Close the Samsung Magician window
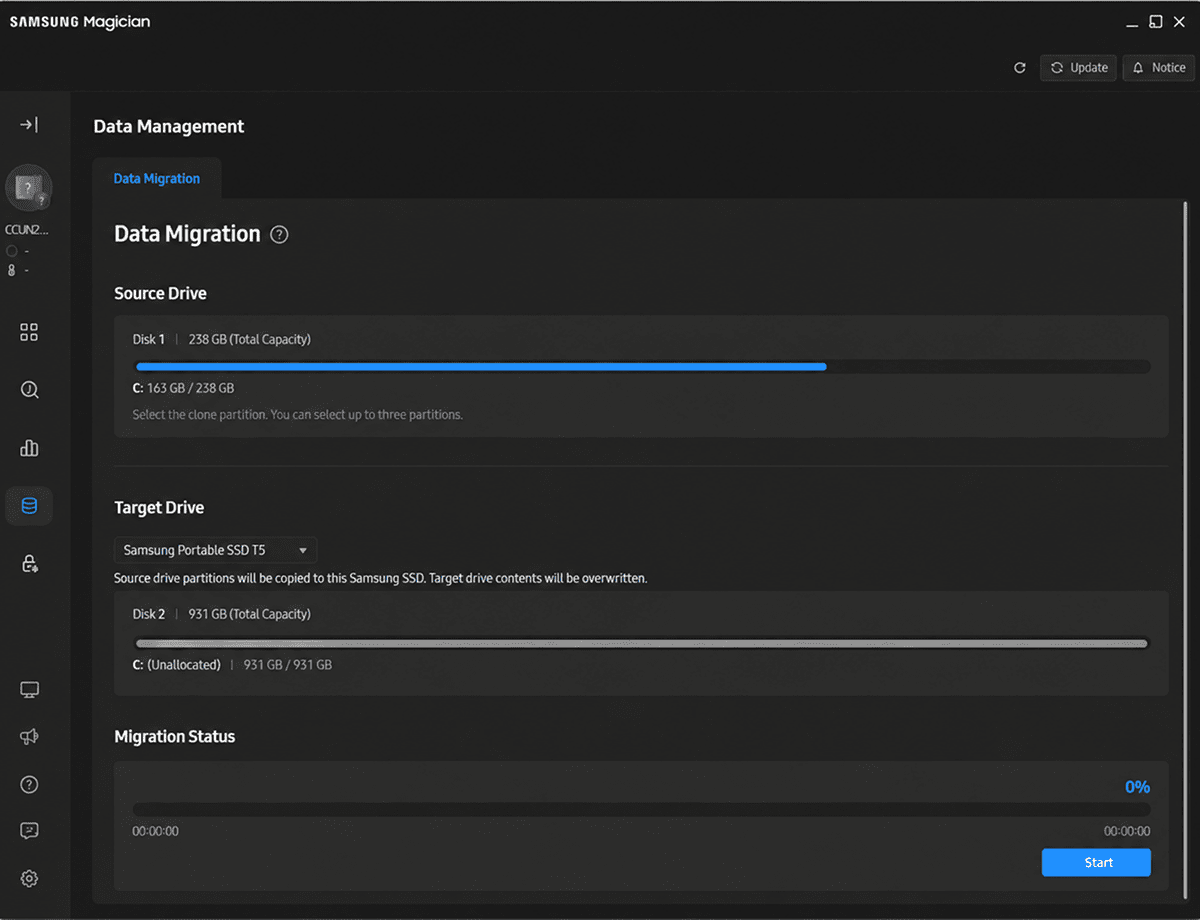 pyautogui.click(x=1180, y=22)
